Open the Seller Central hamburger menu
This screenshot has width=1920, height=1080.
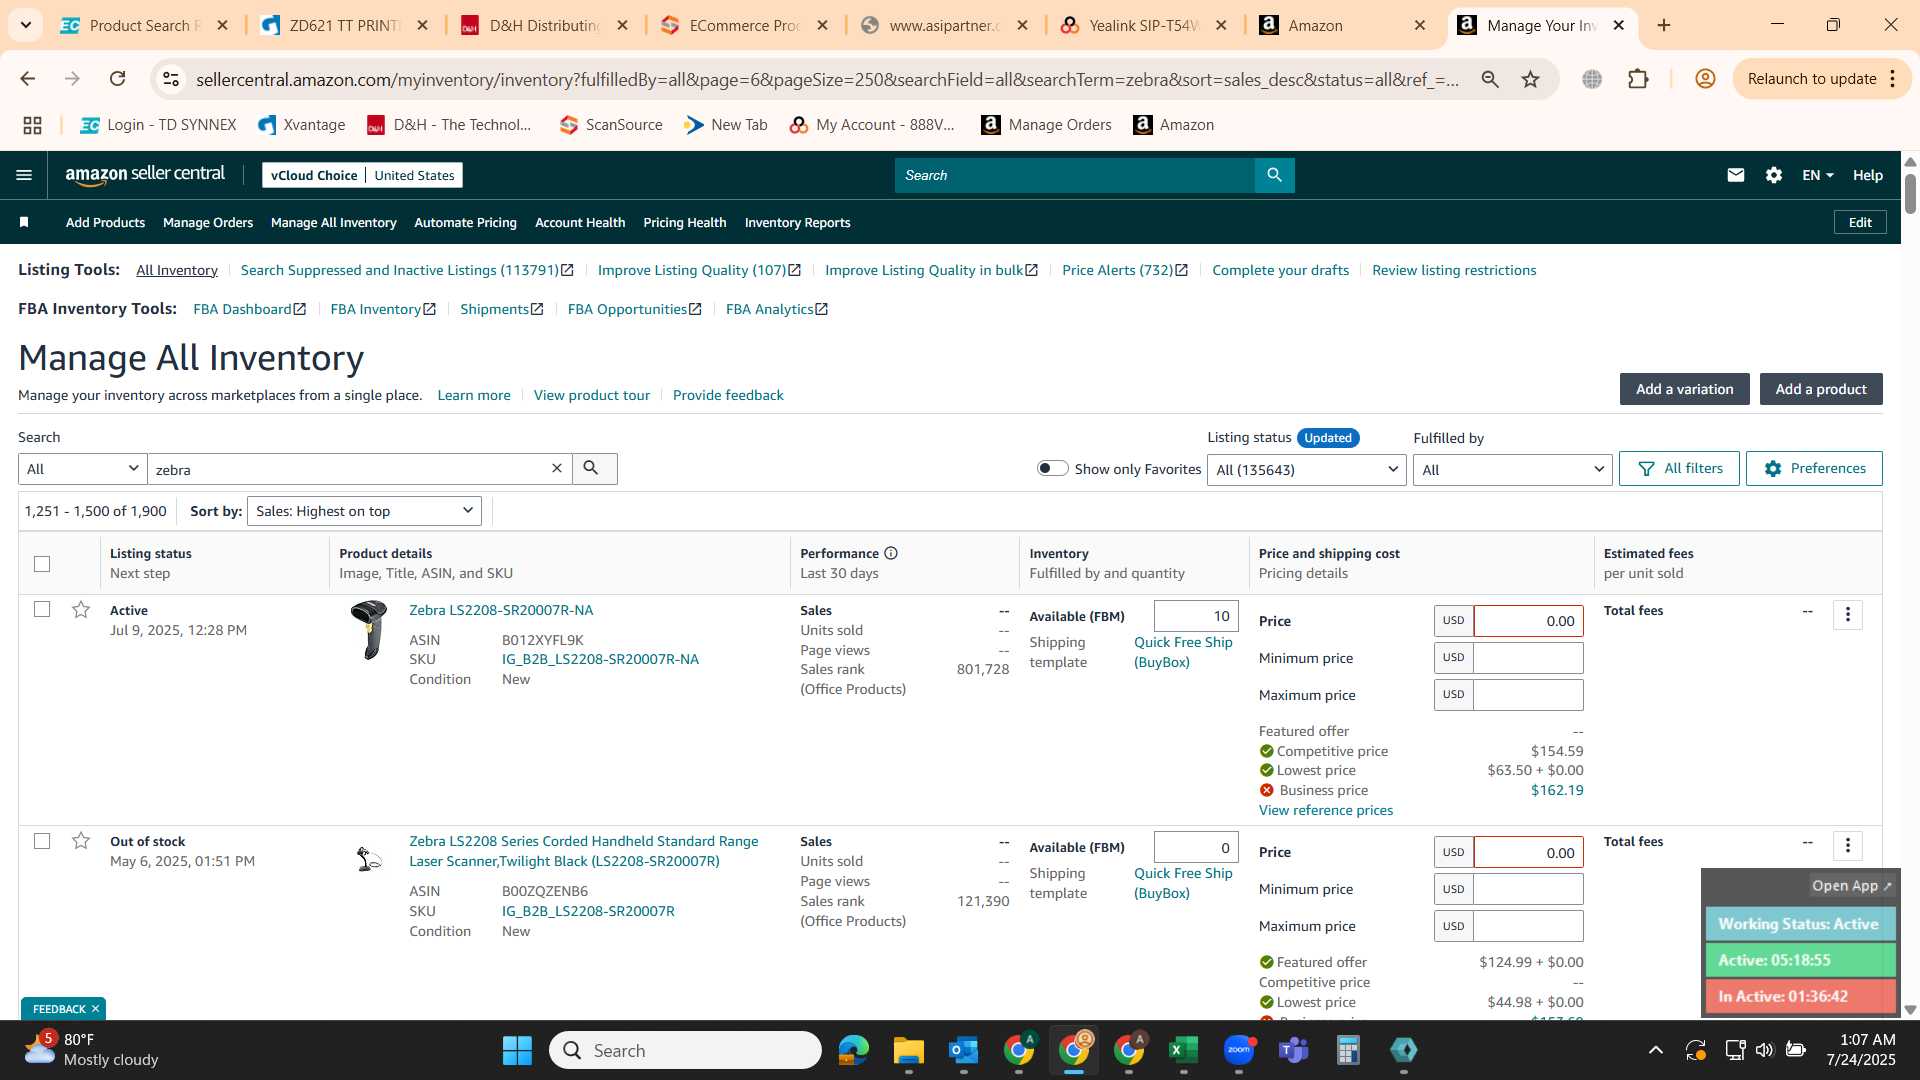coord(24,175)
